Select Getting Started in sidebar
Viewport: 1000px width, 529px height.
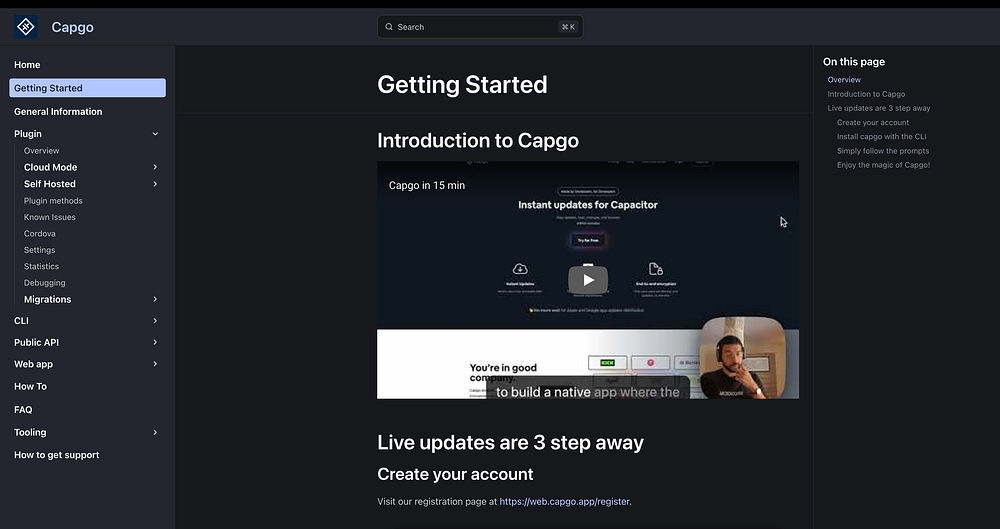pyautogui.click(x=87, y=88)
